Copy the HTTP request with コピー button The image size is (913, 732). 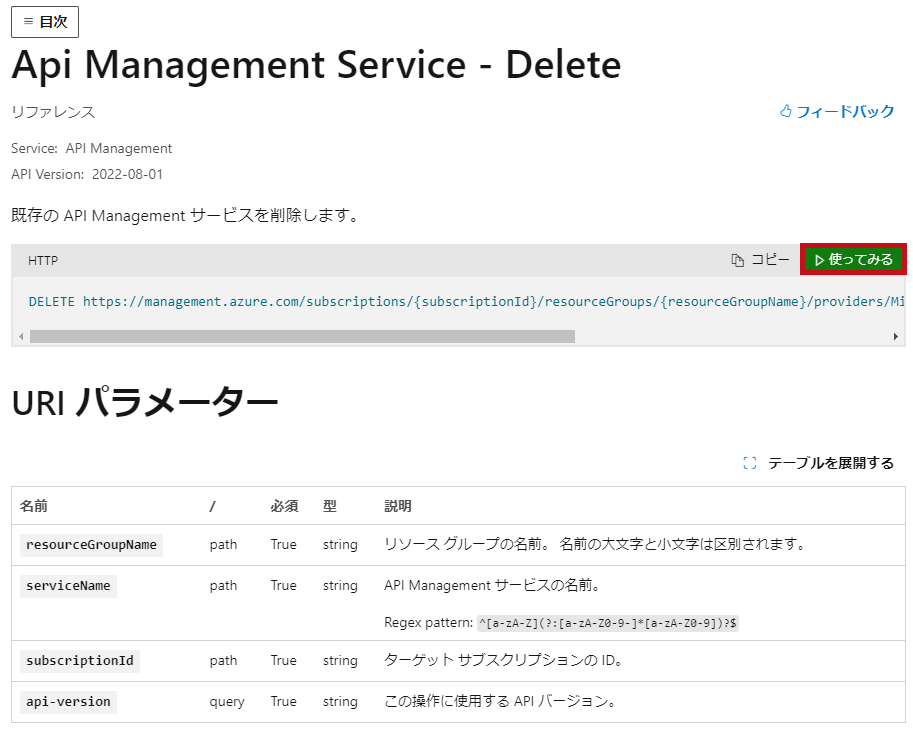(x=760, y=260)
